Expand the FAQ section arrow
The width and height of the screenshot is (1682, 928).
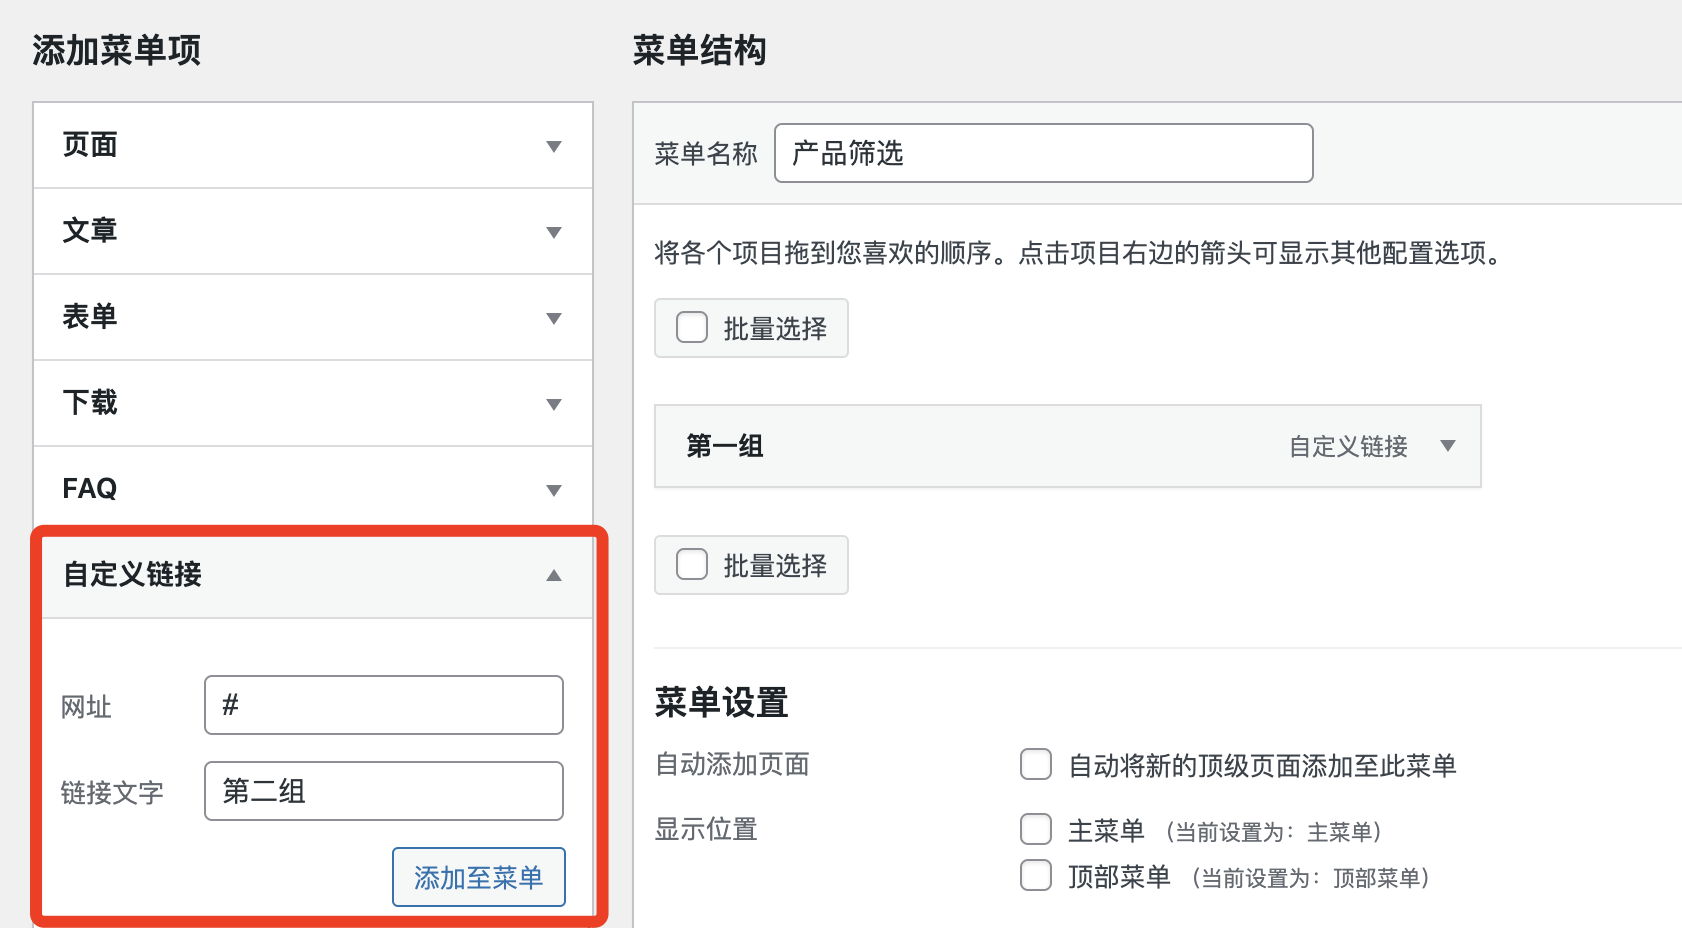[554, 490]
